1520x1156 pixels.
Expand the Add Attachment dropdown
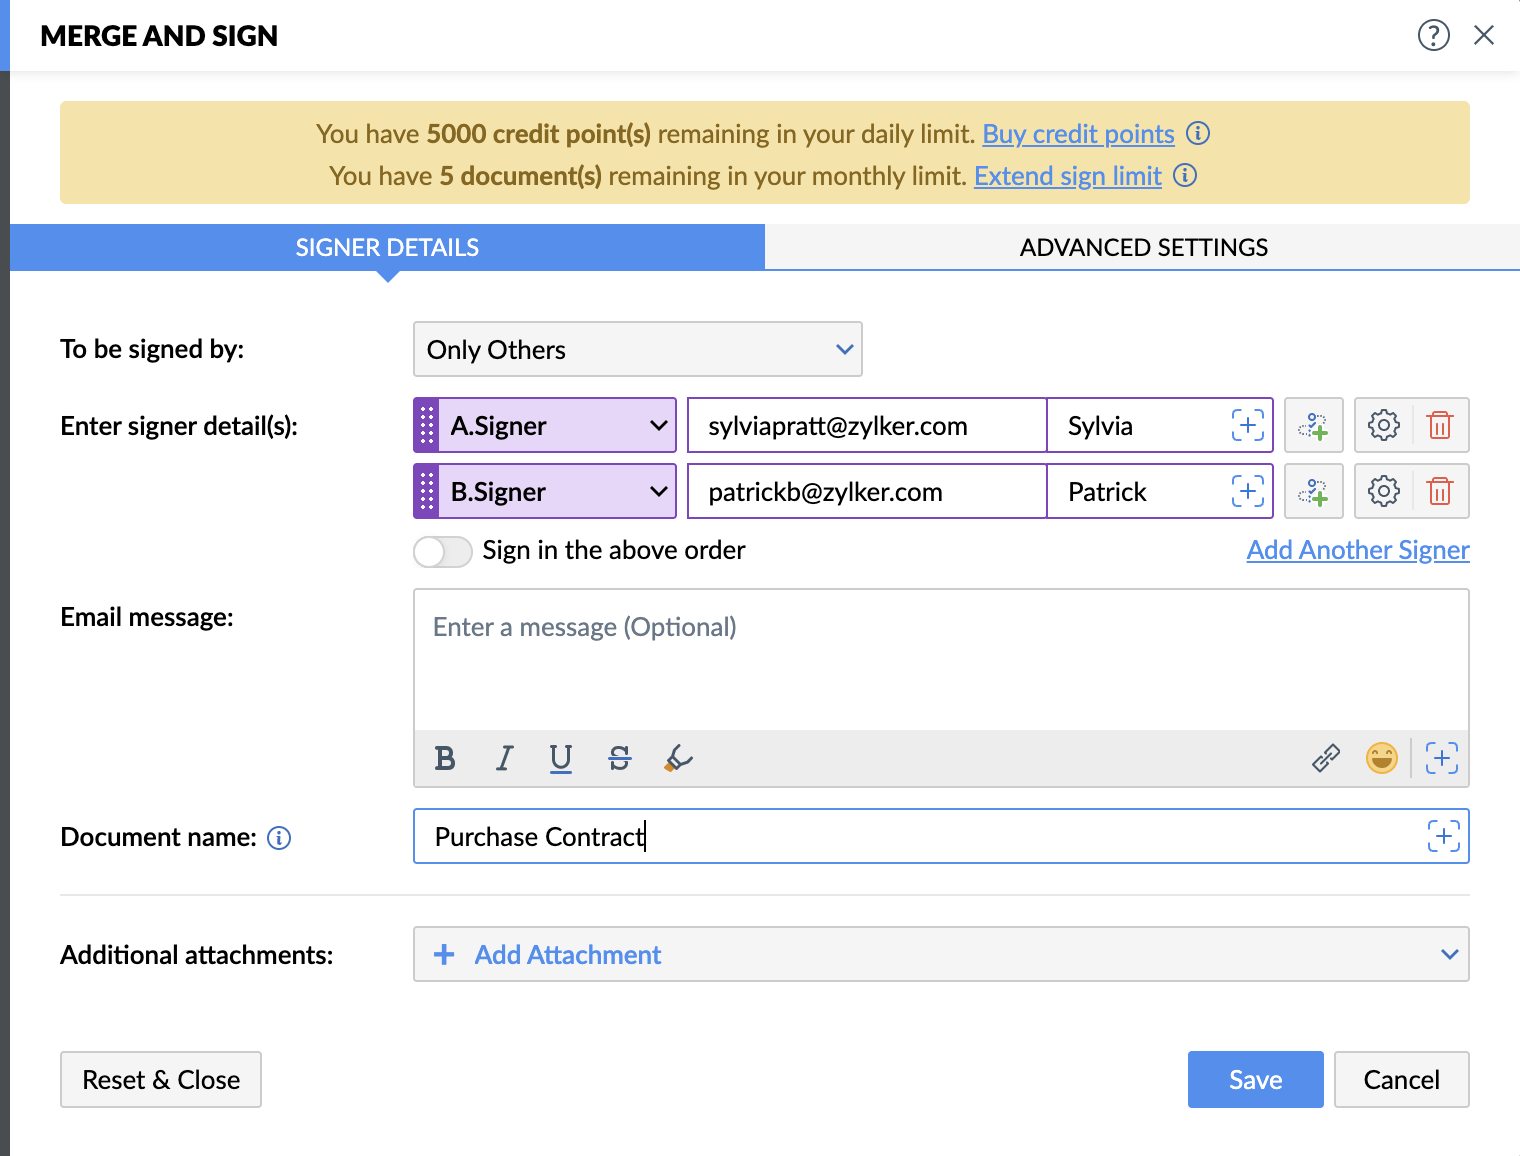pos(1449,954)
